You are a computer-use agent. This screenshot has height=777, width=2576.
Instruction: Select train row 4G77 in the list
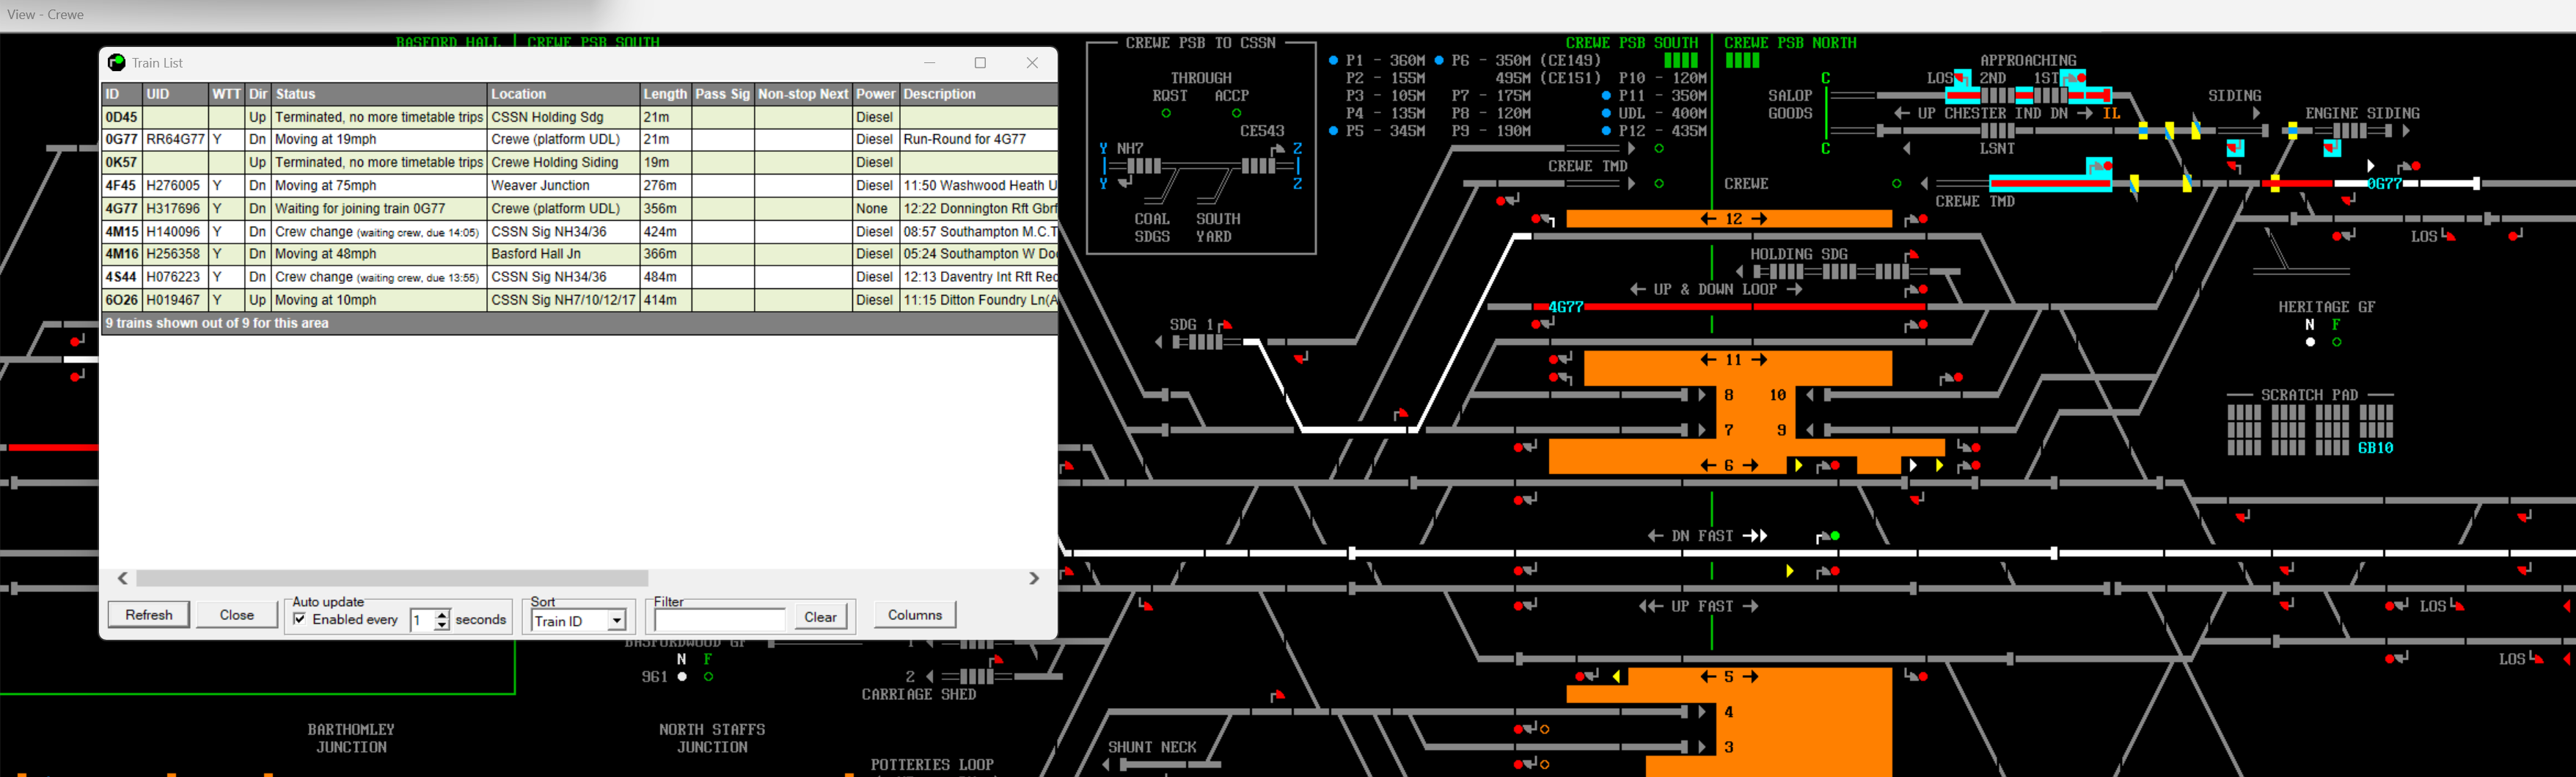580,208
